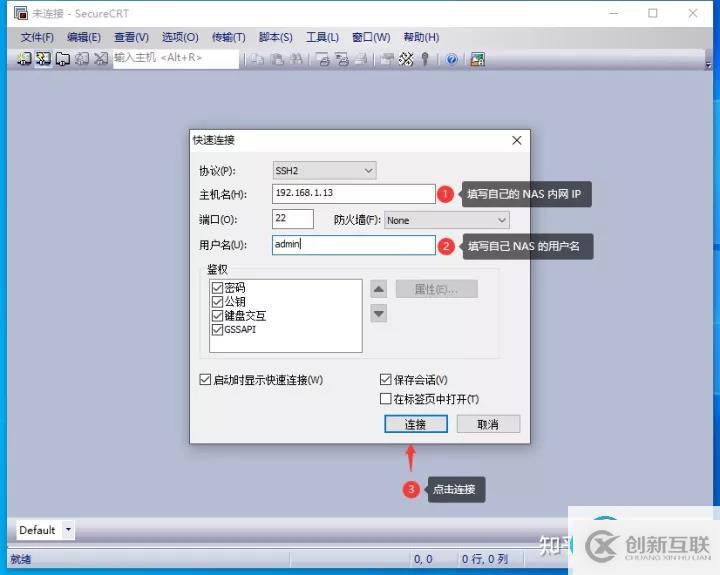The image size is (720, 575).
Task: Open the 窗口(W) menu
Action: tap(371, 37)
